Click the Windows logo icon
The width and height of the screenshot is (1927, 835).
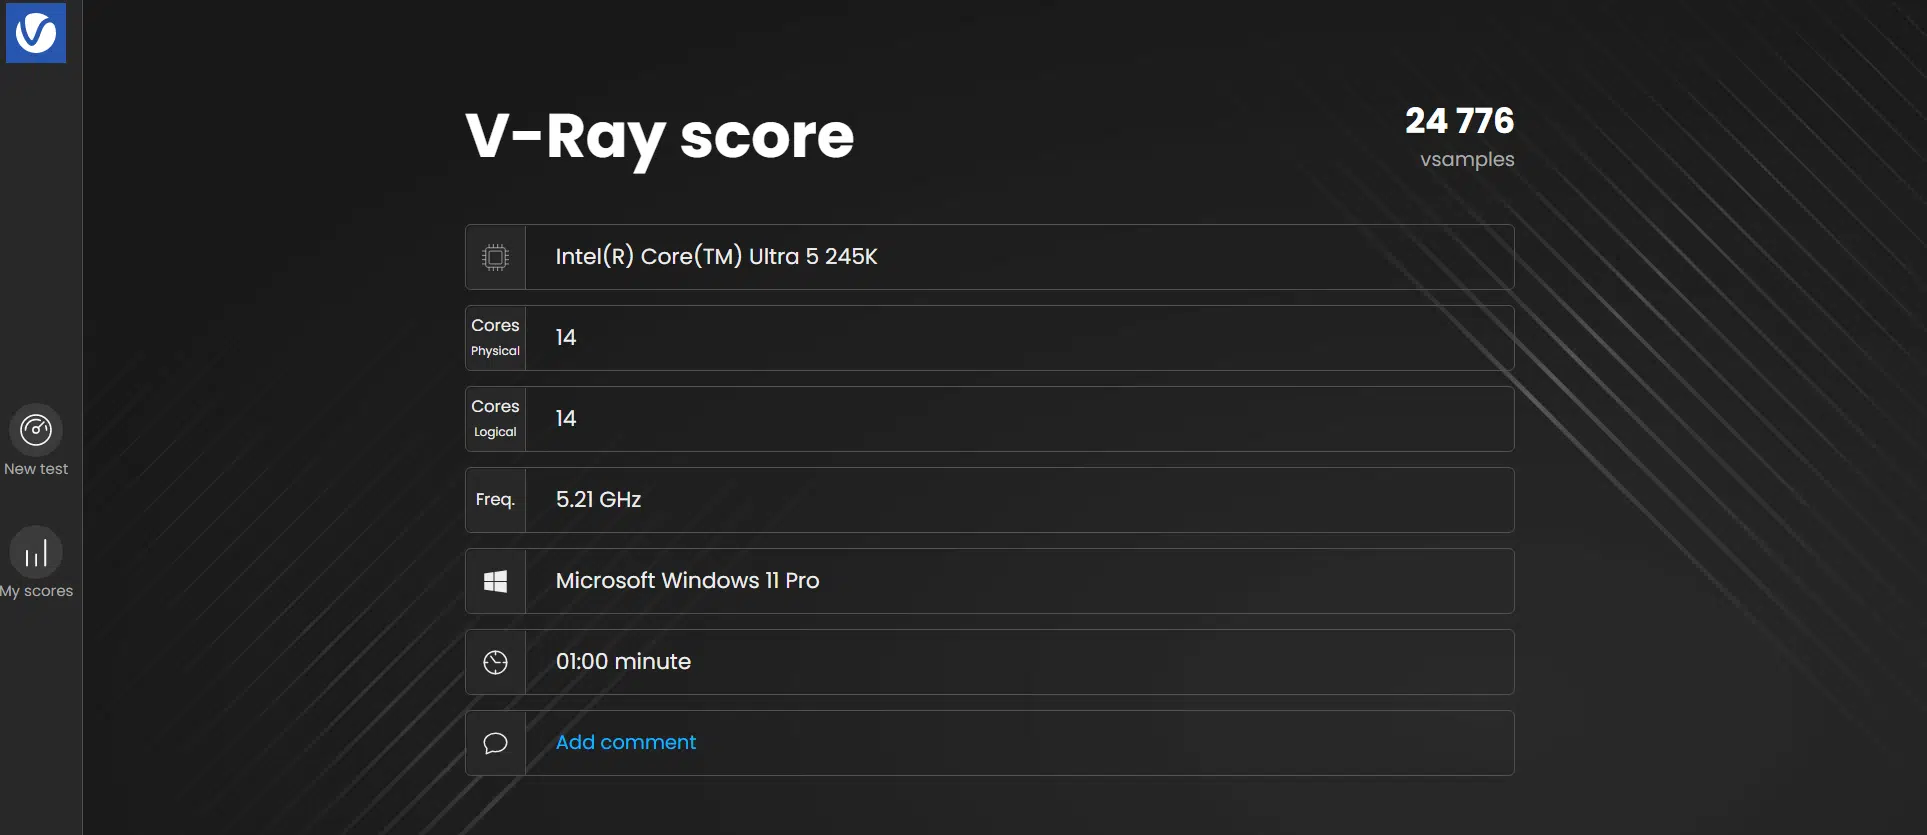click(495, 581)
